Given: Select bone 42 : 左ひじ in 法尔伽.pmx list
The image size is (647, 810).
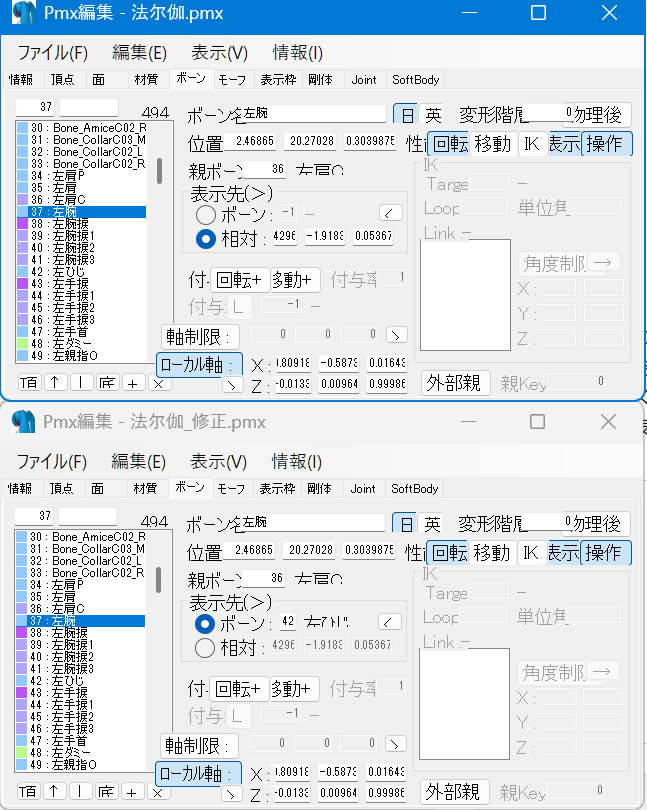Looking at the screenshot, I should coord(81,272).
